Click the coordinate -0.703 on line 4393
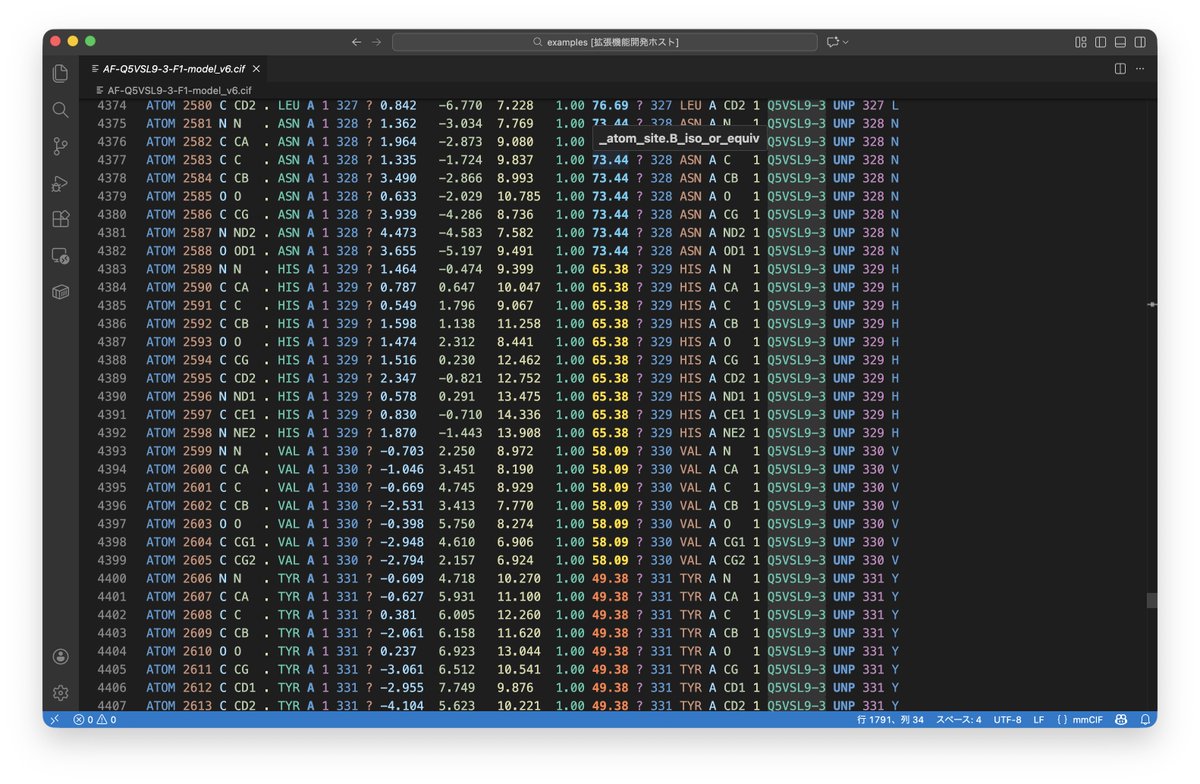 click(402, 451)
